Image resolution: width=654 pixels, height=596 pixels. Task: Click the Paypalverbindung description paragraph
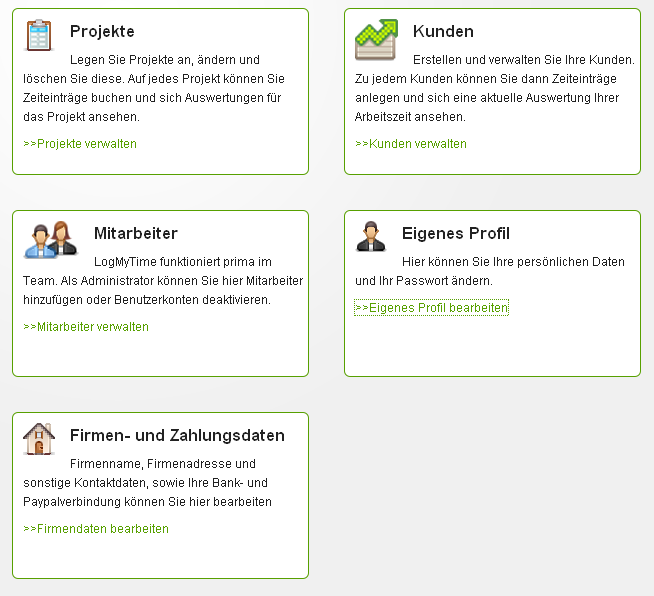point(148,483)
